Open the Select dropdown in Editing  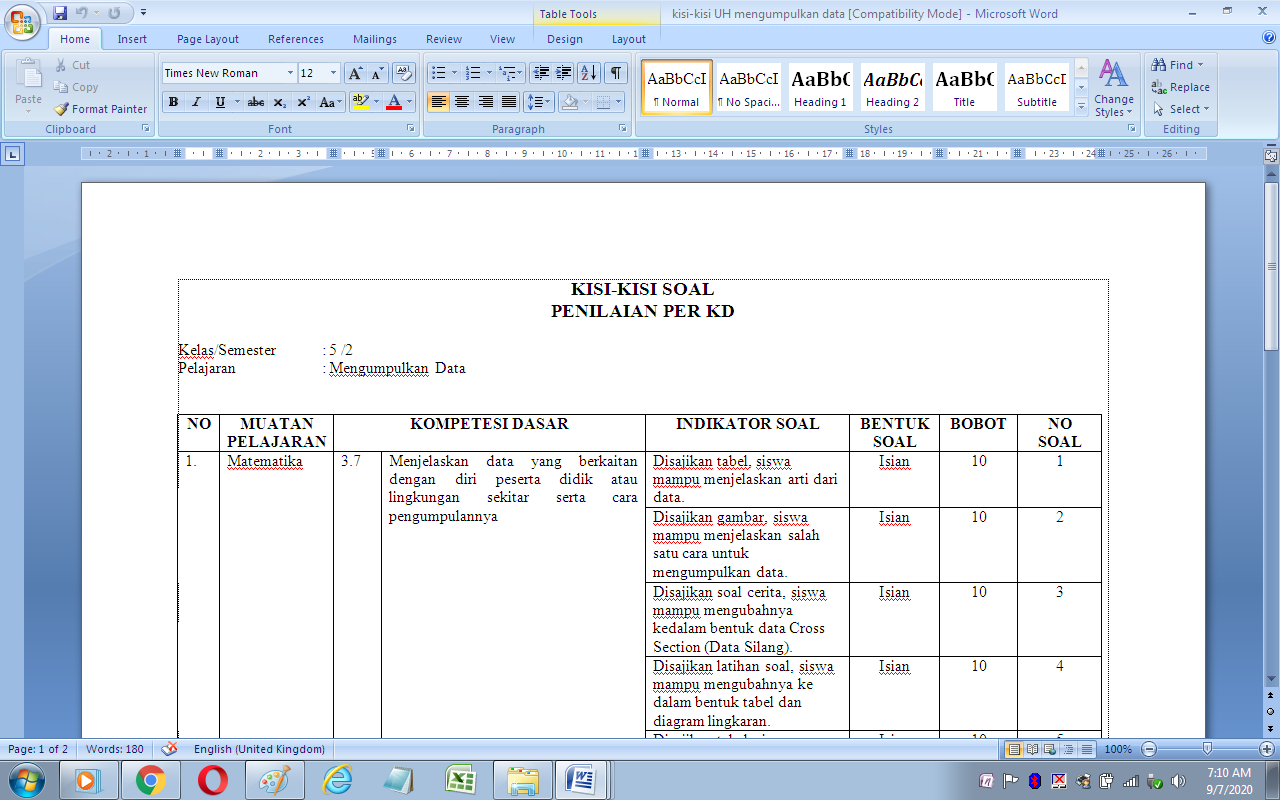pyautogui.click(x=1181, y=109)
